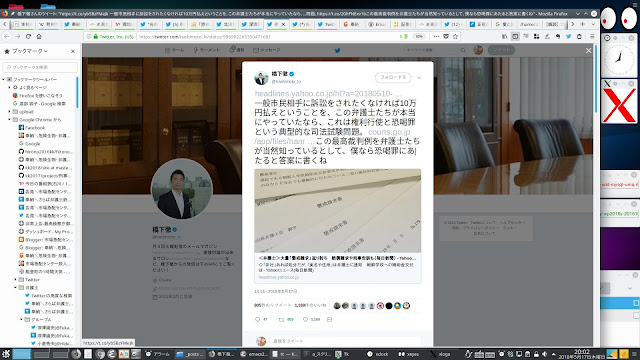Image resolution: width=640 pixels, height=360 pixels.
Task: Open the profile avatar menu in Twitter header
Action: point(478,50)
